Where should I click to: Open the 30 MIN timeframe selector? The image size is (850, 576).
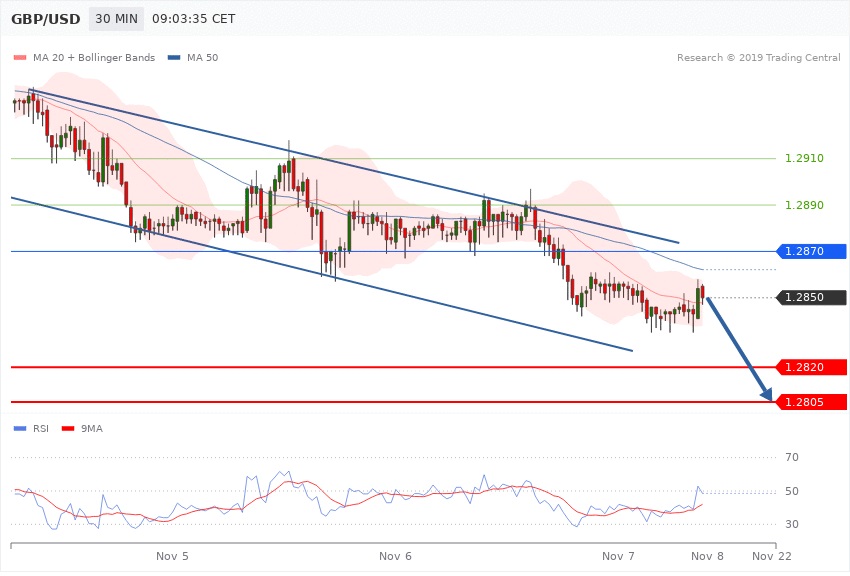pyautogui.click(x=116, y=19)
